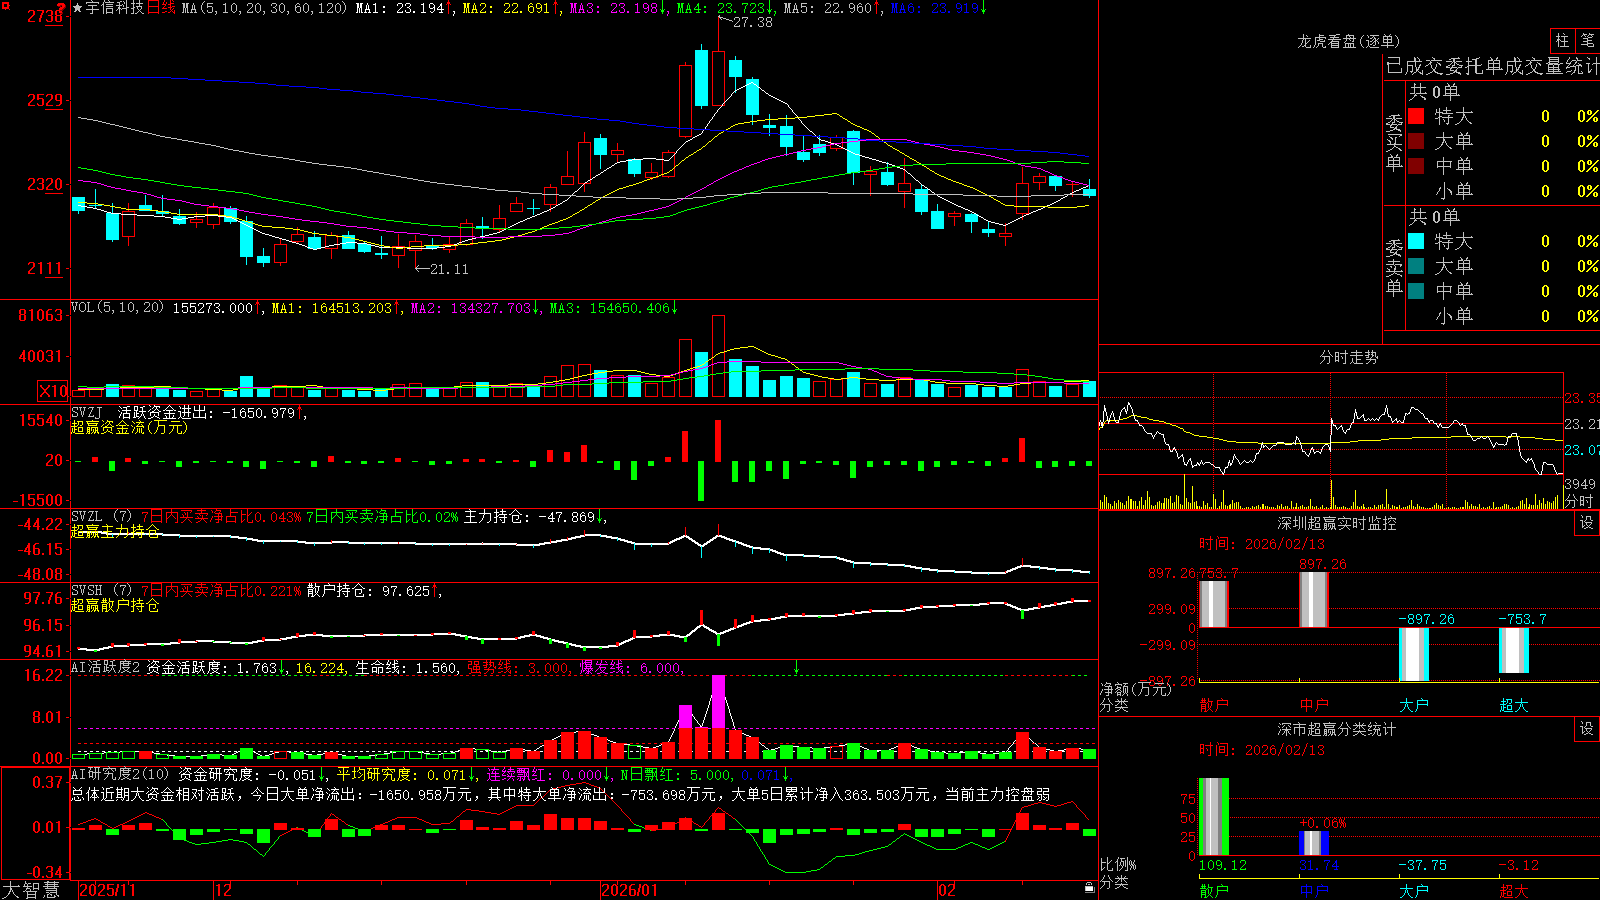Click the 2026/01 timeline marker
1600x900 pixels.
pyautogui.click(x=630, y=890)
